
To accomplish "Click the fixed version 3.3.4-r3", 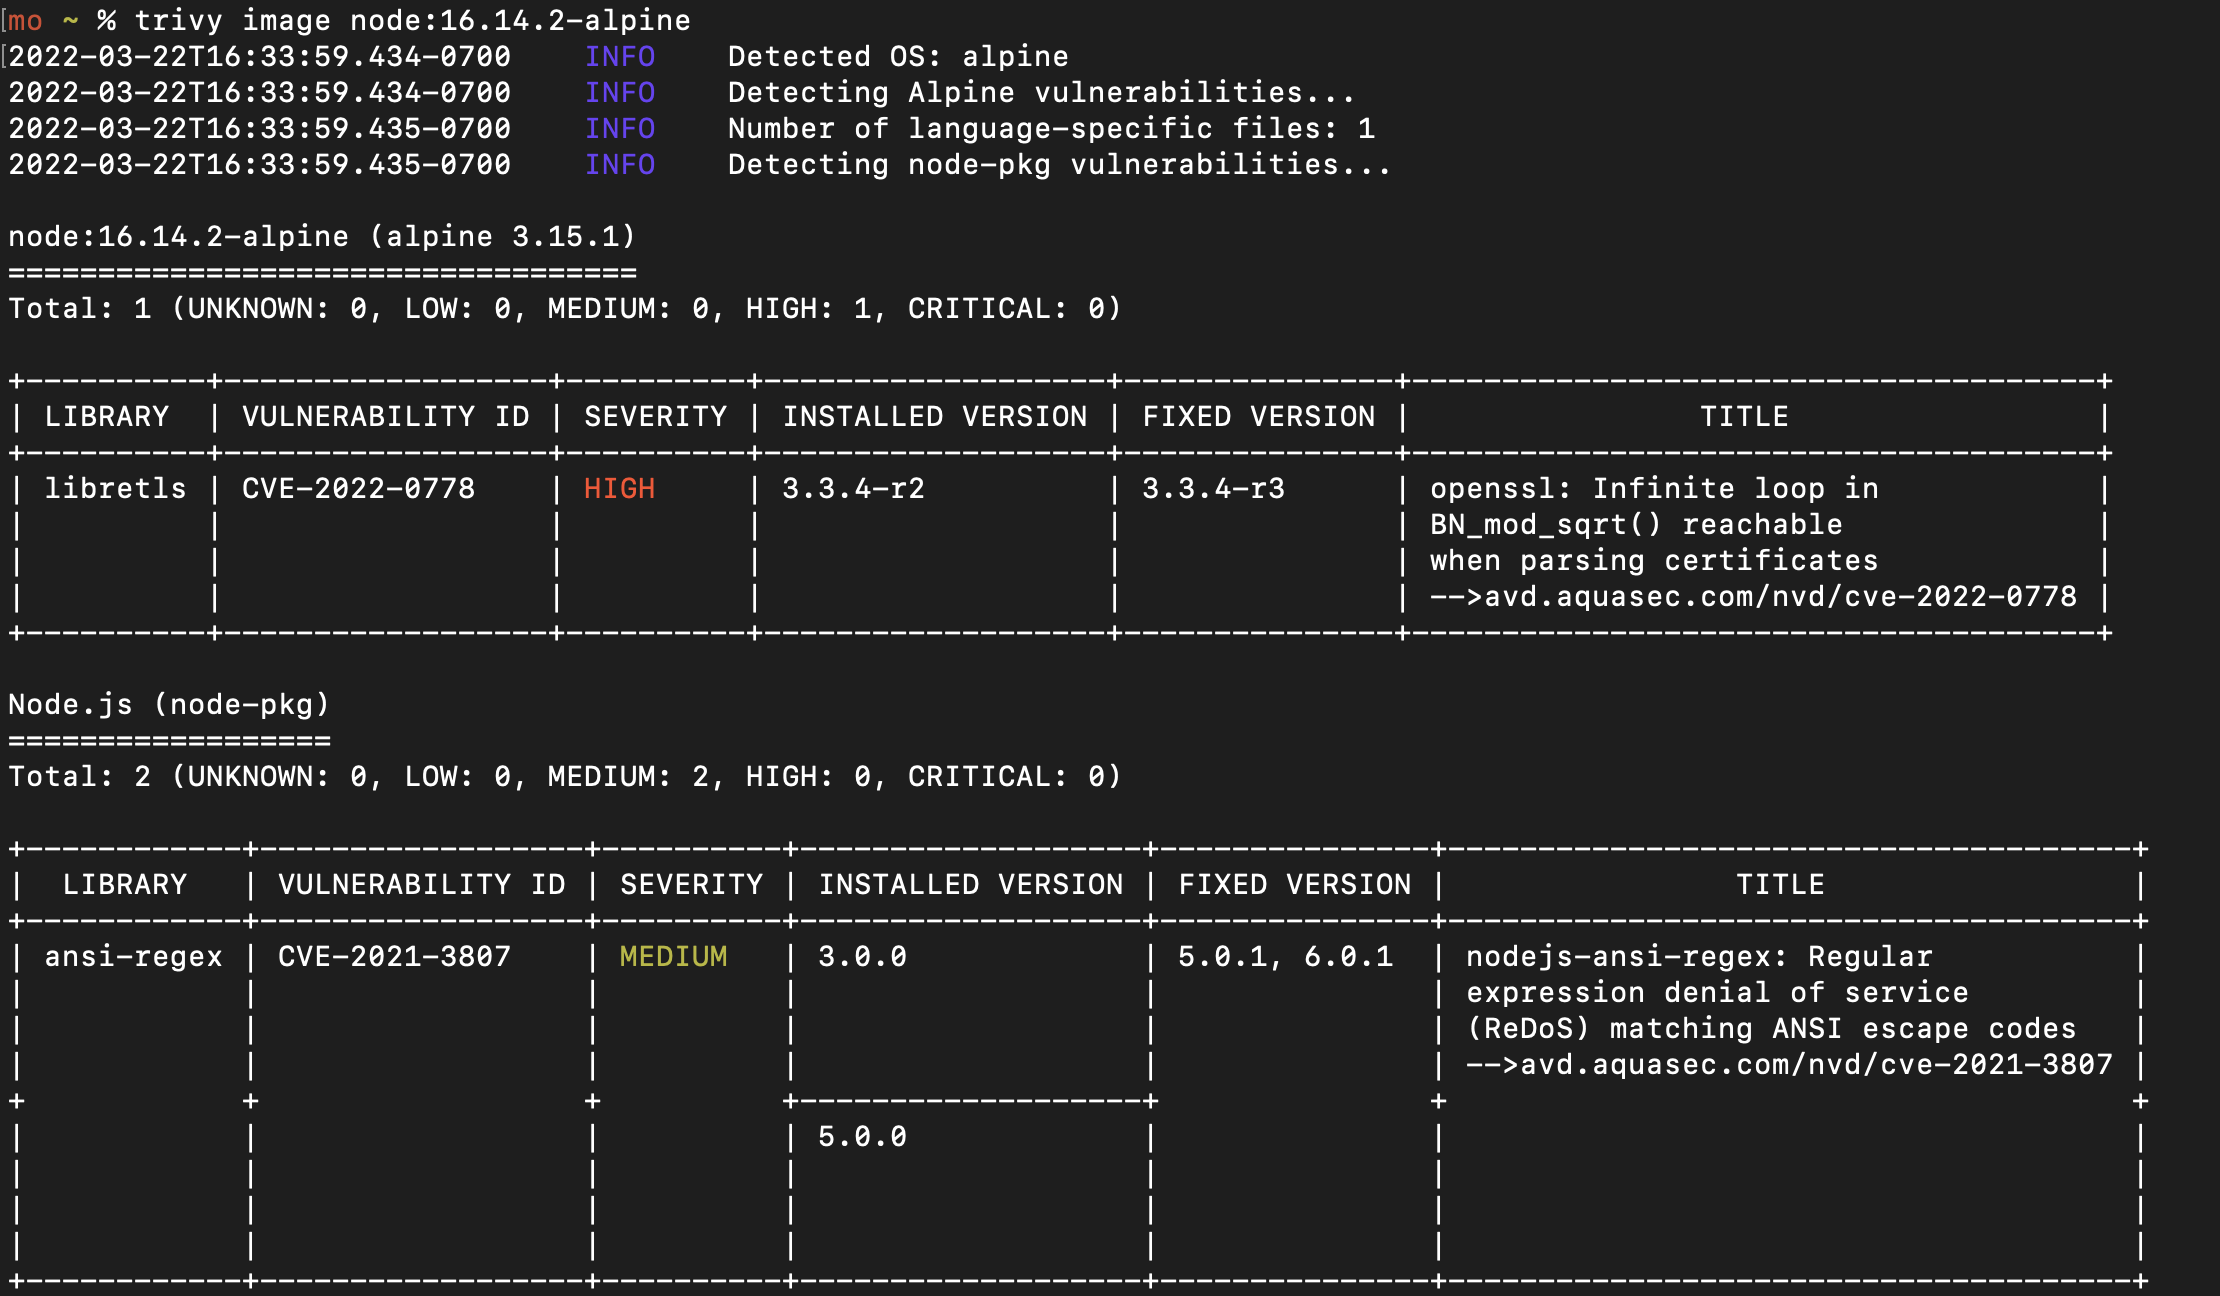I will [1214, 488].
